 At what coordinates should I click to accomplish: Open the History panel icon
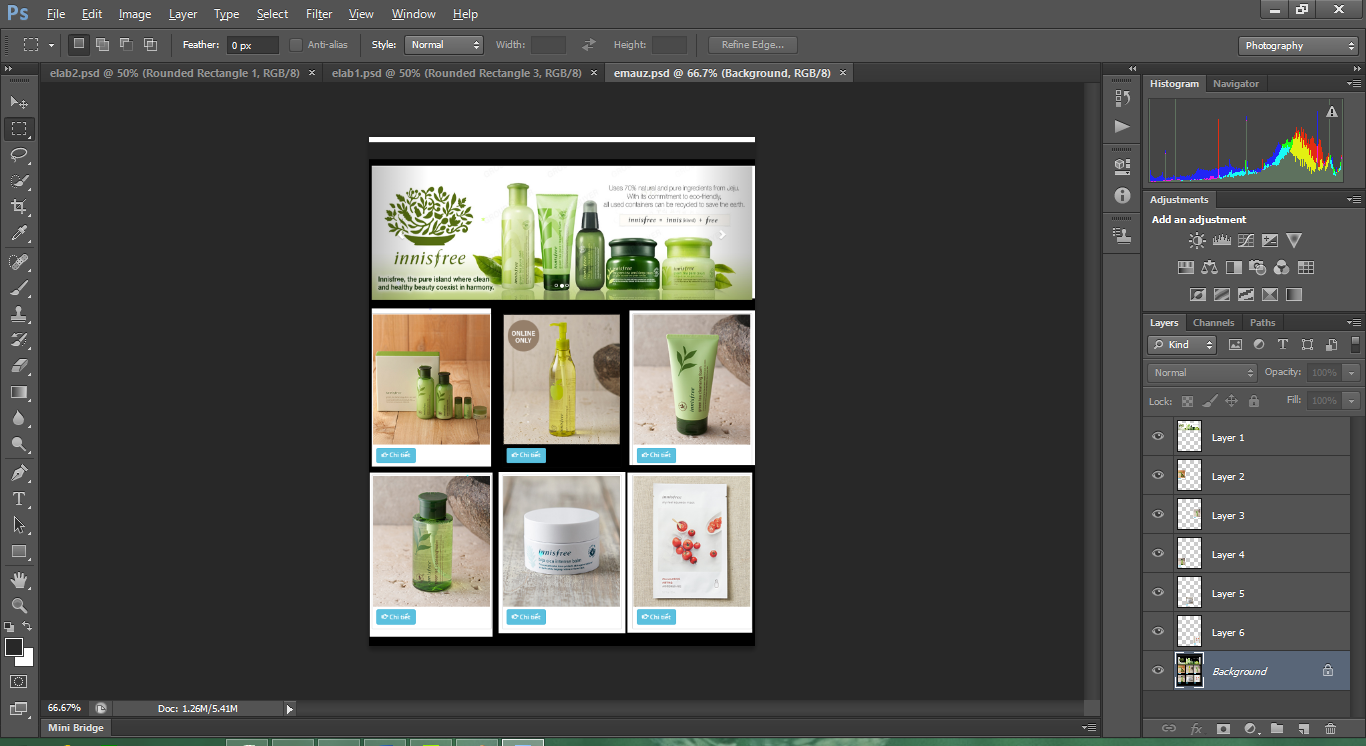1122,98
